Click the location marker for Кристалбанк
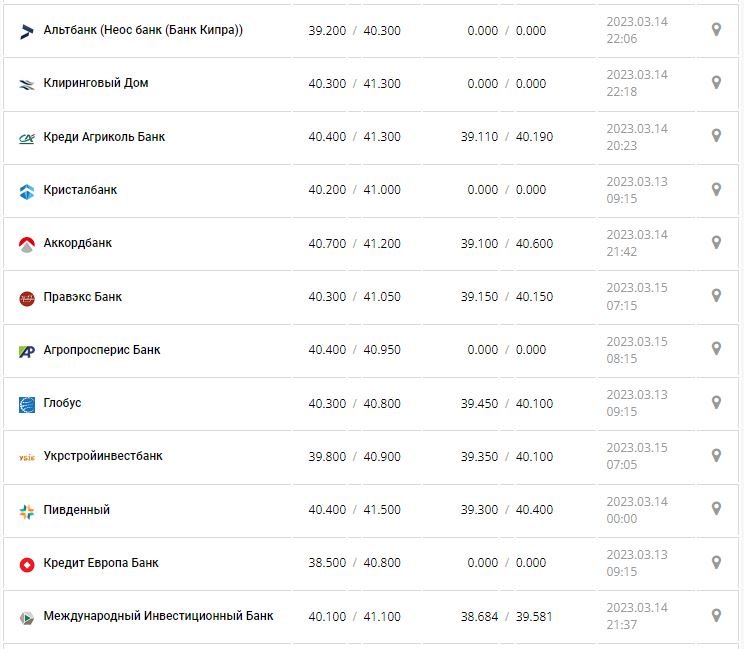The height and width of the screenshot is (649, 744). [x=716, y=189]
